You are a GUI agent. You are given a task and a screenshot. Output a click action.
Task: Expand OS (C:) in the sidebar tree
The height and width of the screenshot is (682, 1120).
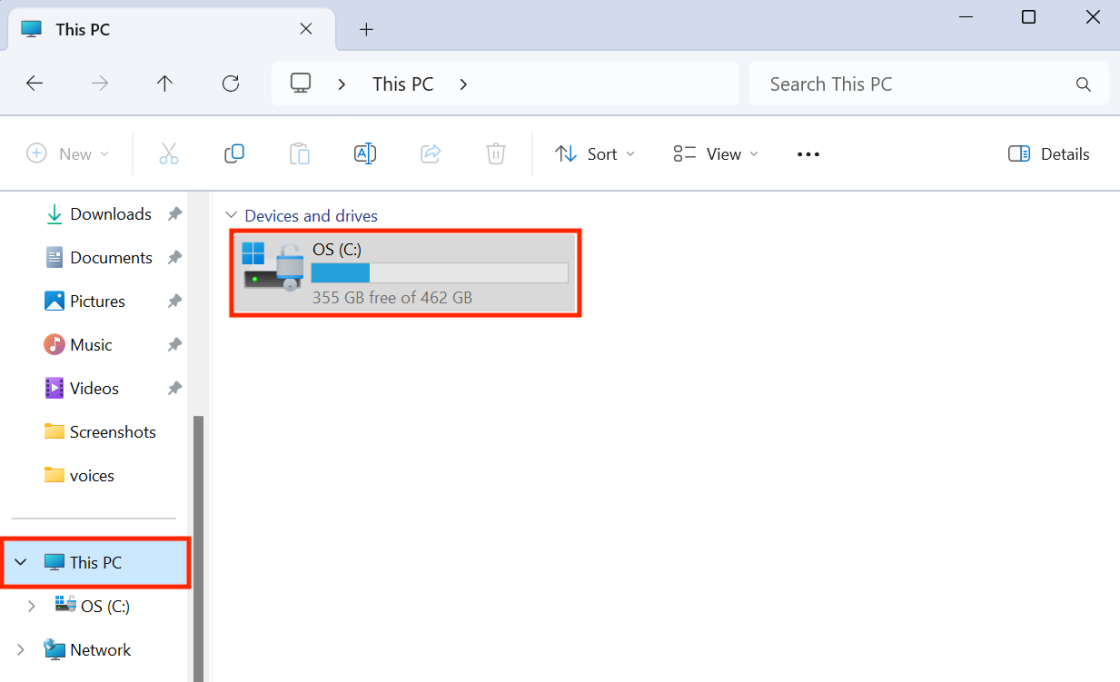31,605
